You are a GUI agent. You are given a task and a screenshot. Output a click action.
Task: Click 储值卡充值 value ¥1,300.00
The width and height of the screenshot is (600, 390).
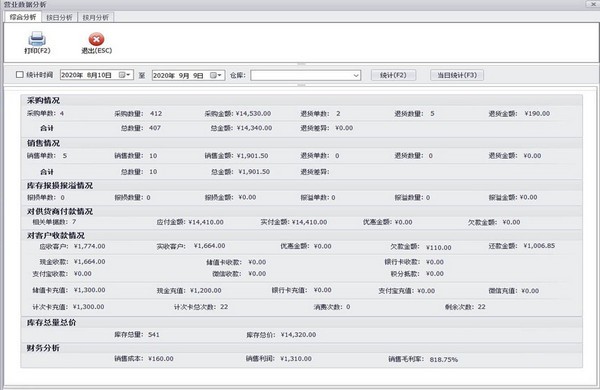[x=90, y=290]
